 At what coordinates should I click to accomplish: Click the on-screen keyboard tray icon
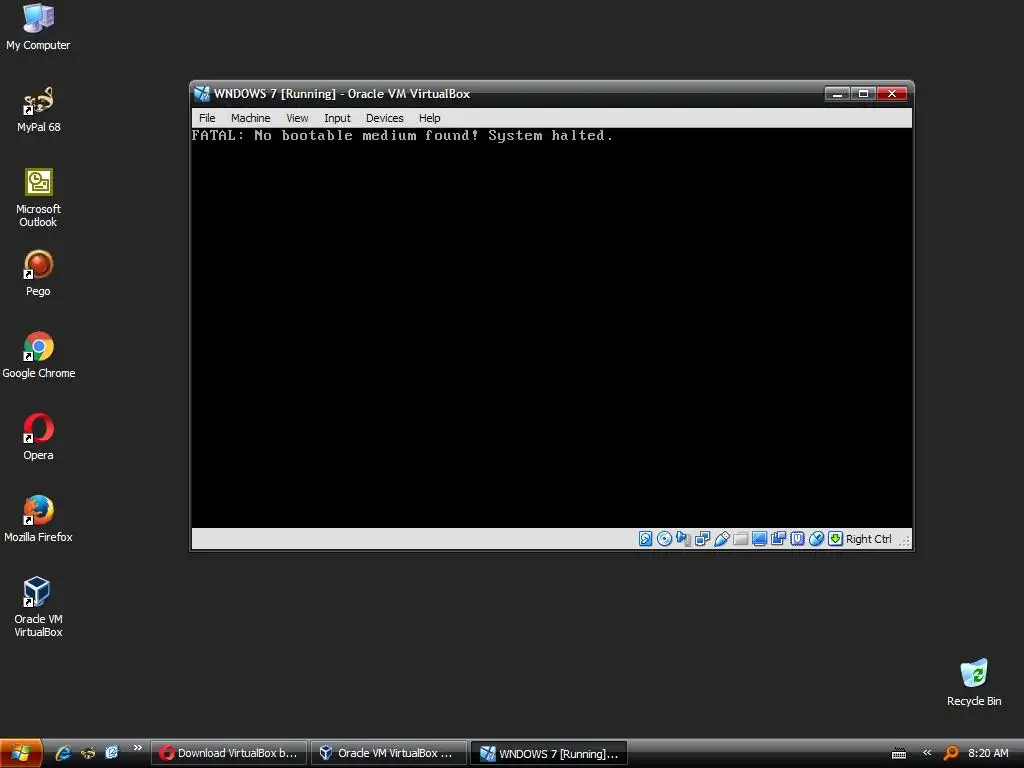[899, 754]
